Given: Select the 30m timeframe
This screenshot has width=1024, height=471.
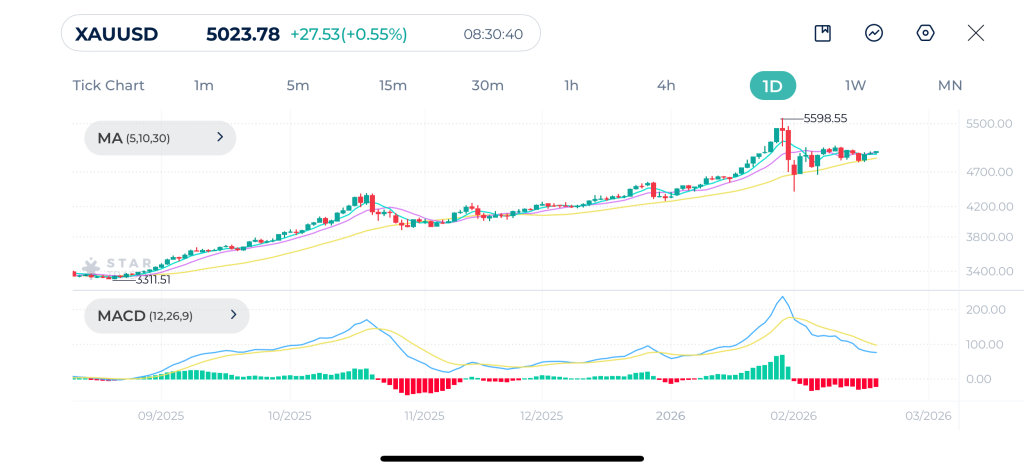Looking at the screenshot, I should click(x=487, y=86).
